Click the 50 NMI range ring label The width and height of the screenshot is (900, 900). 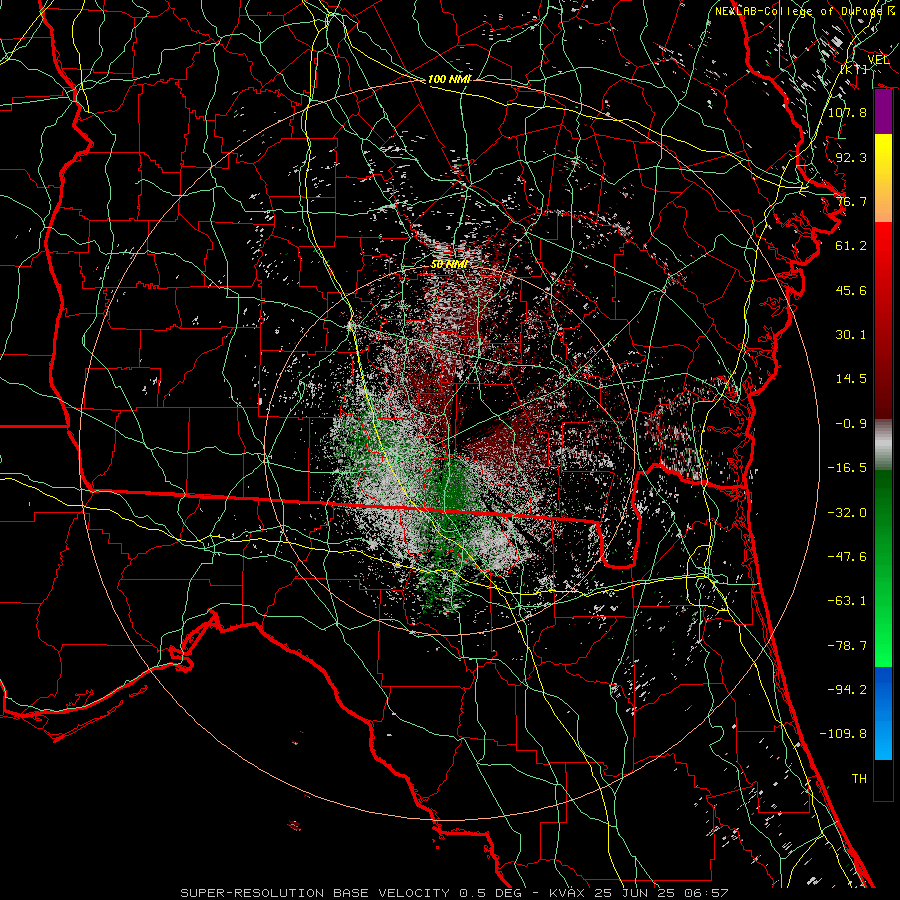click(449, 264)
